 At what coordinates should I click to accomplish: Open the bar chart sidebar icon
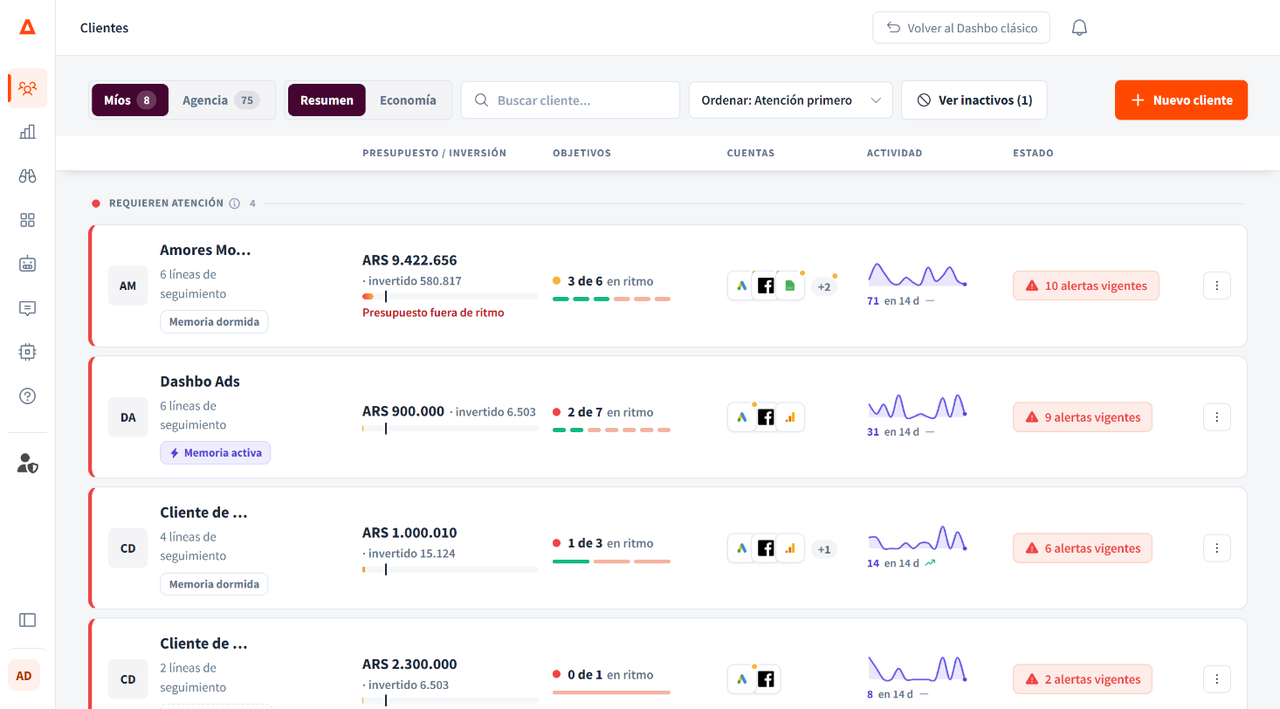click(27, 132)
